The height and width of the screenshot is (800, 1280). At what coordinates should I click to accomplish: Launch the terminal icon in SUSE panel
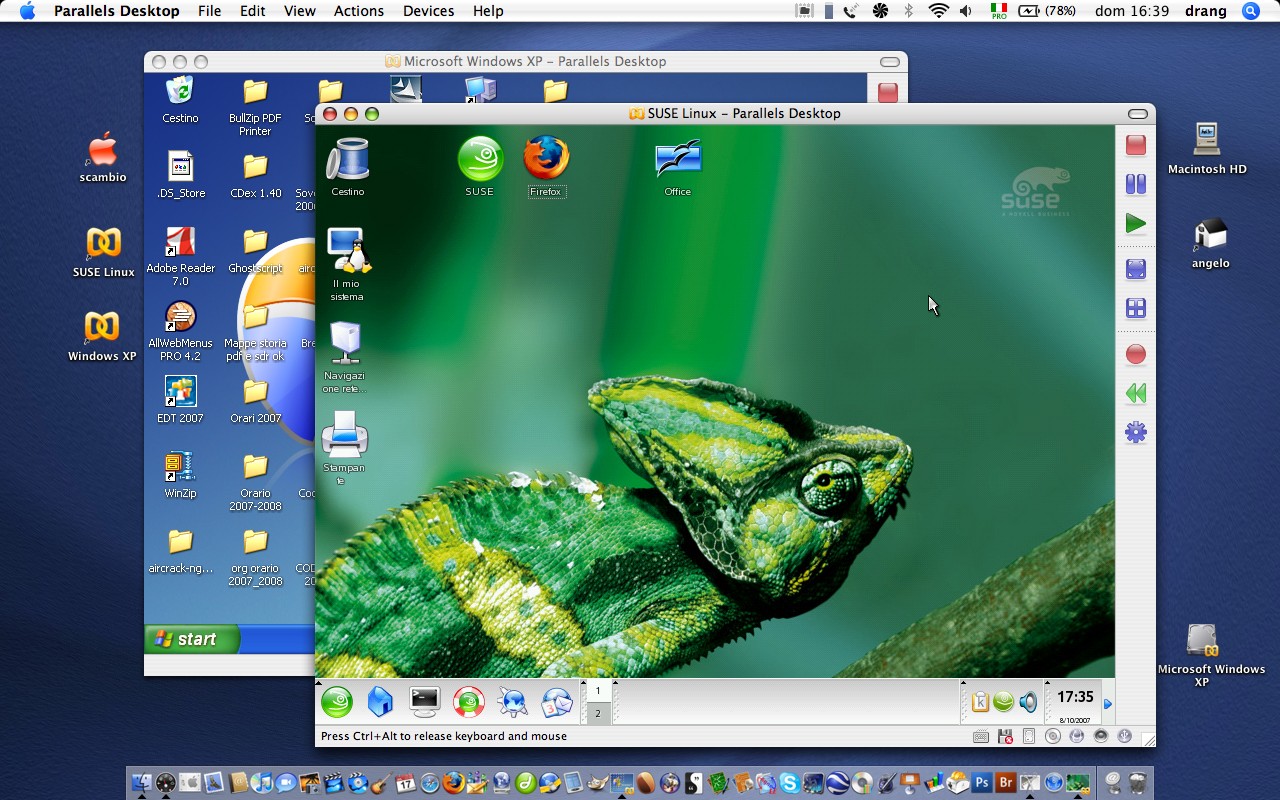click(x=425, y=702)
